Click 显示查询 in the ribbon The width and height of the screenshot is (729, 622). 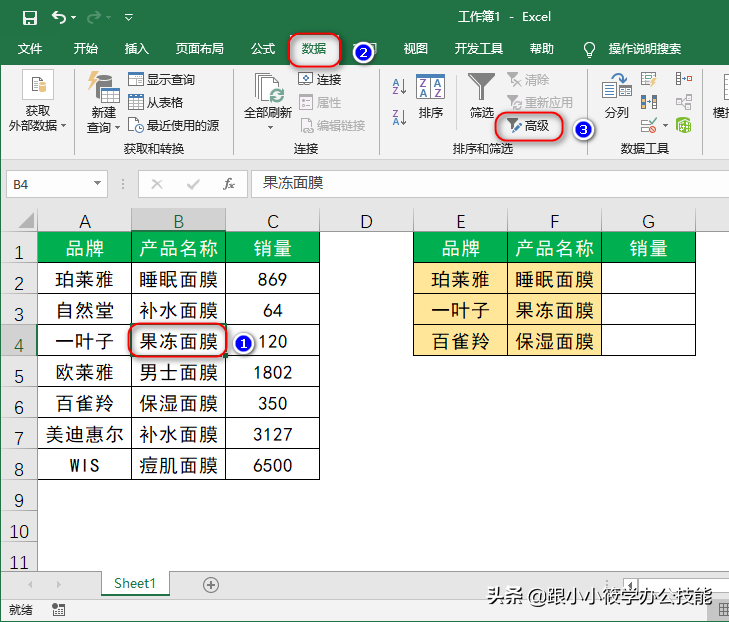[161, 79]
